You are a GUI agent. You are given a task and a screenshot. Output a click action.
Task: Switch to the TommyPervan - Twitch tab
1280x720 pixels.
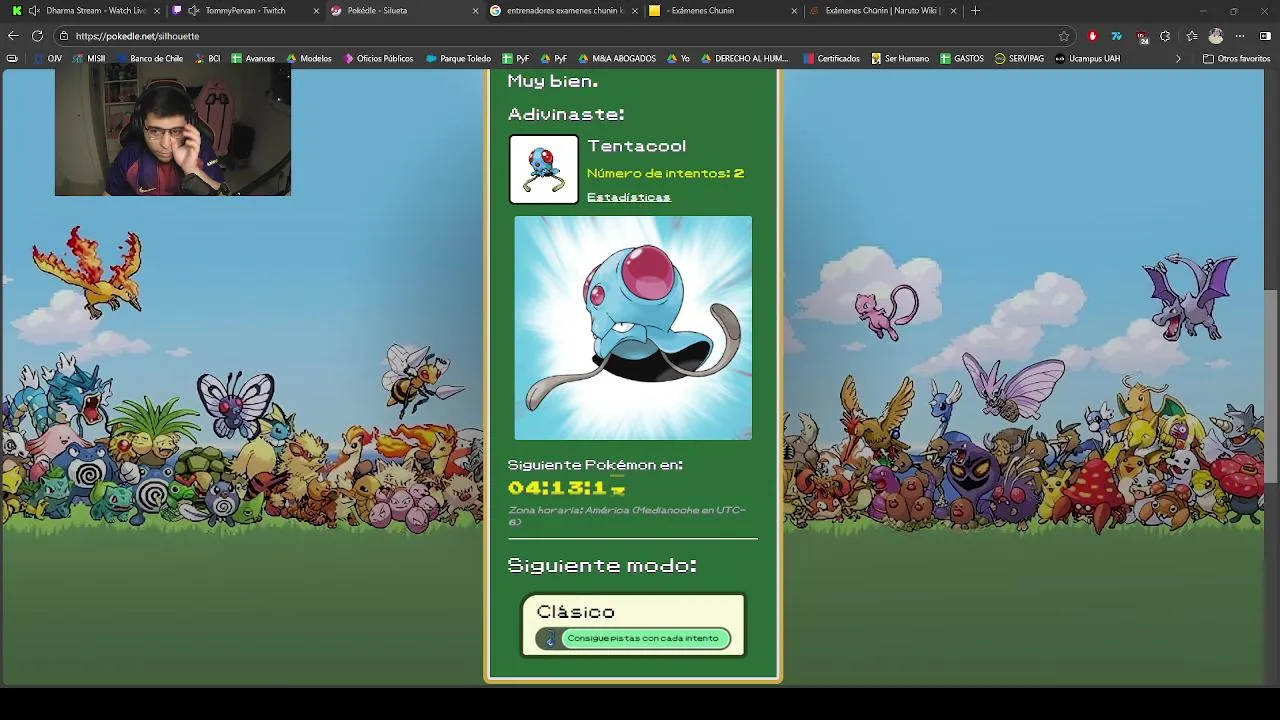[245, 11]
